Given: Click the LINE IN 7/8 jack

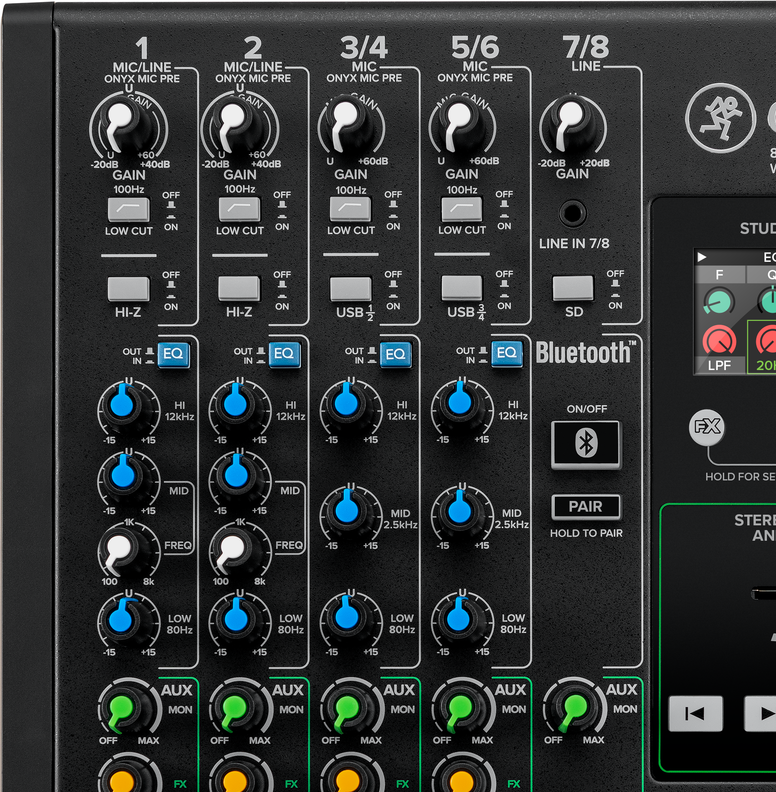Looking at the screenshot, I should coord(573,213).
